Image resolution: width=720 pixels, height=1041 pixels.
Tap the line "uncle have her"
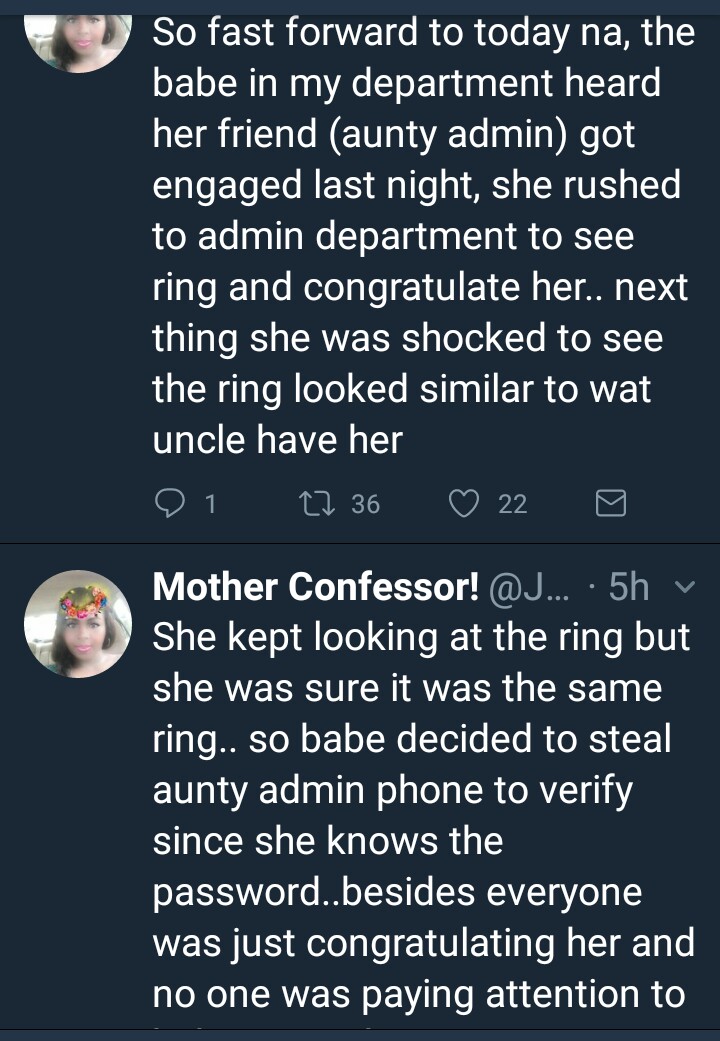pos(277,441)
